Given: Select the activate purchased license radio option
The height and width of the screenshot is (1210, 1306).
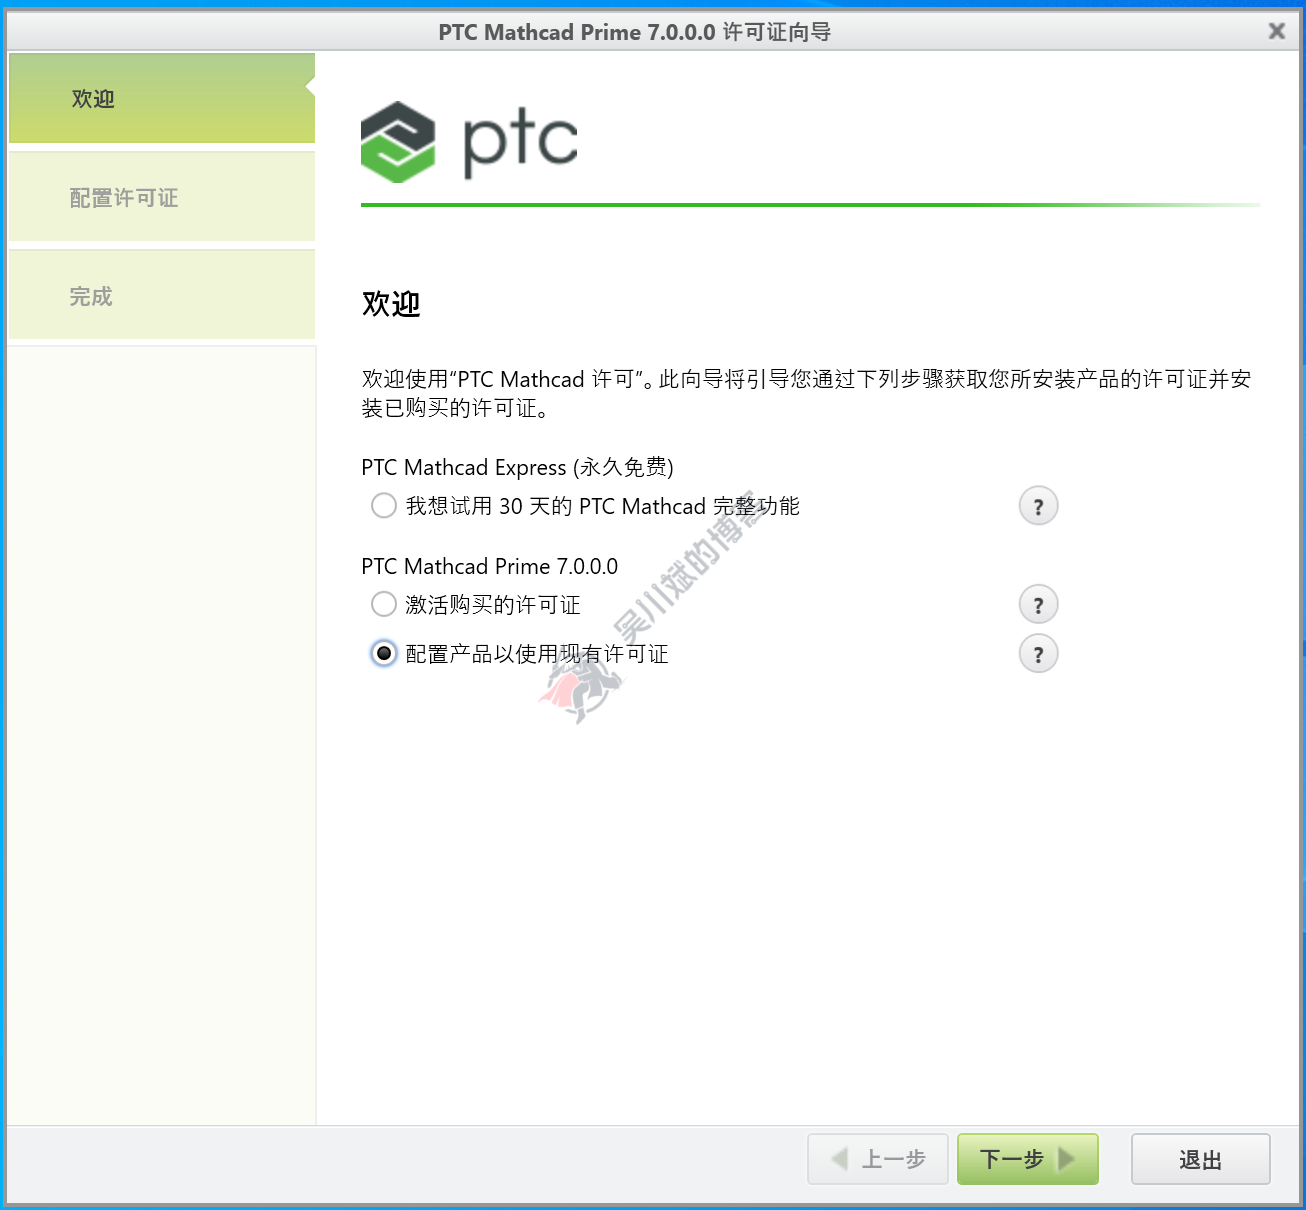Looking at the screenshot, I should pos(384,604).
